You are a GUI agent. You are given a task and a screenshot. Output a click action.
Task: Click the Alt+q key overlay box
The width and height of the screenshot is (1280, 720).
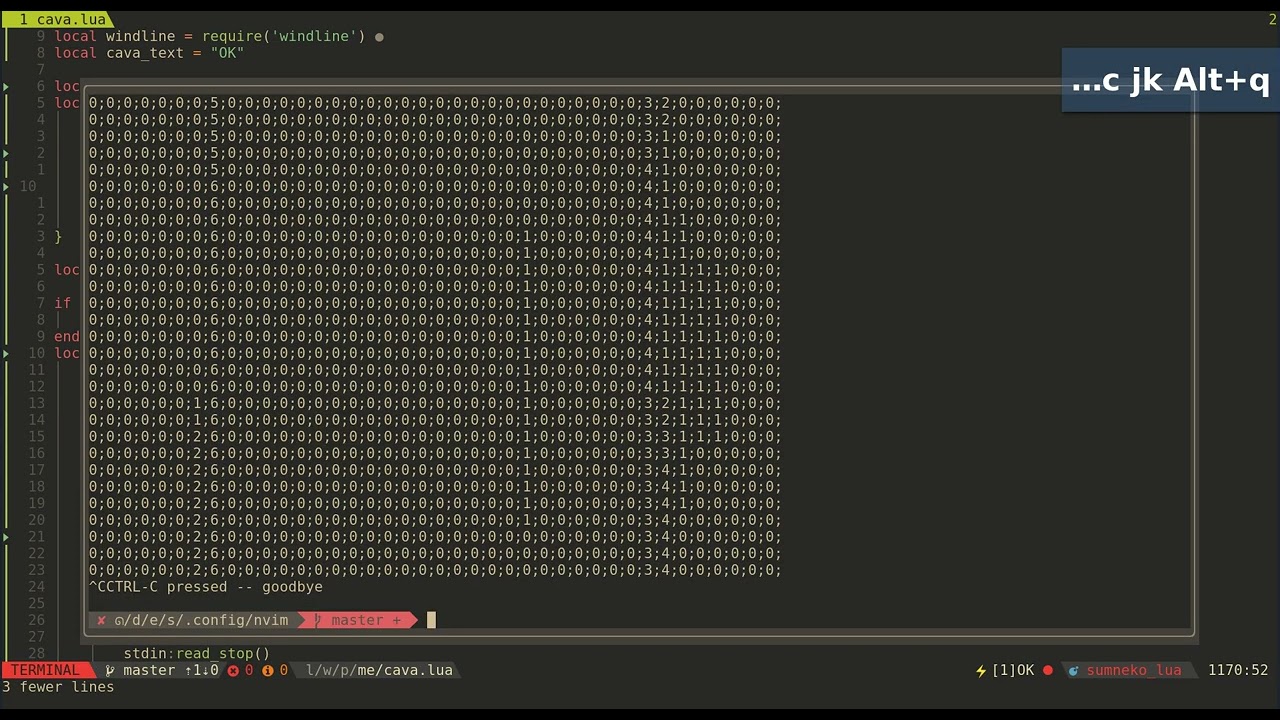[1171, 80]
